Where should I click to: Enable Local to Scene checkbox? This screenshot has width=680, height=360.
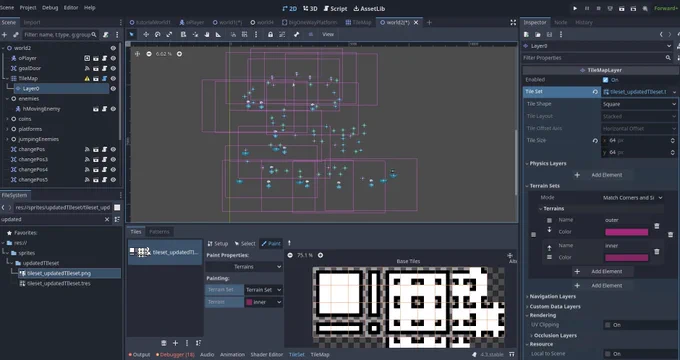(608, 353)
